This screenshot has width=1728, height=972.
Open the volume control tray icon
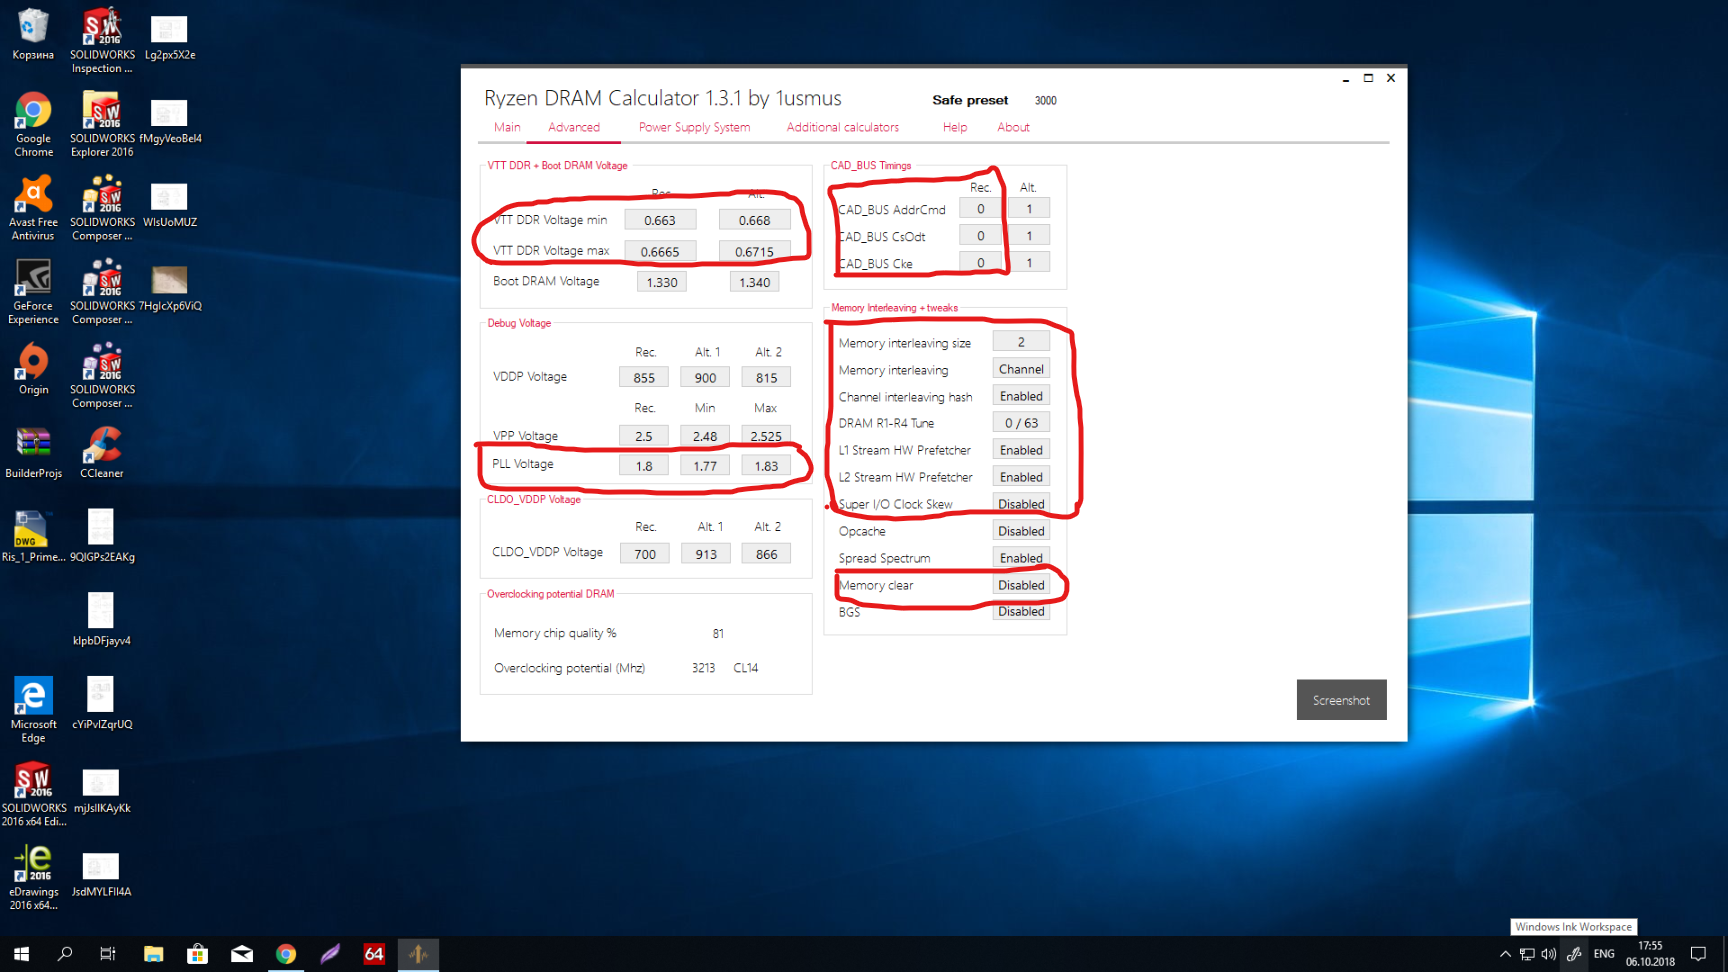click(x=1549, y=954)
